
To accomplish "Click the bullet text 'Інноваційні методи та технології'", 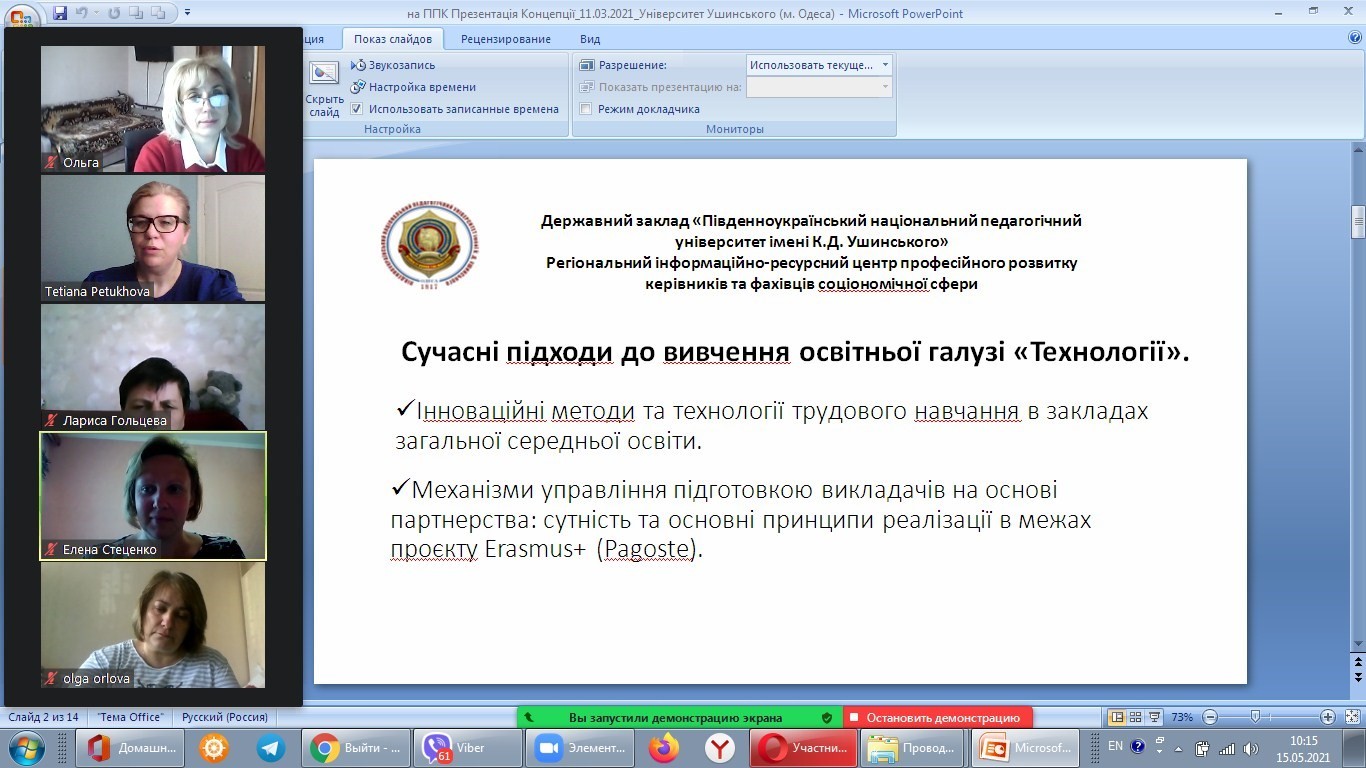I will [x=771, y=425].
